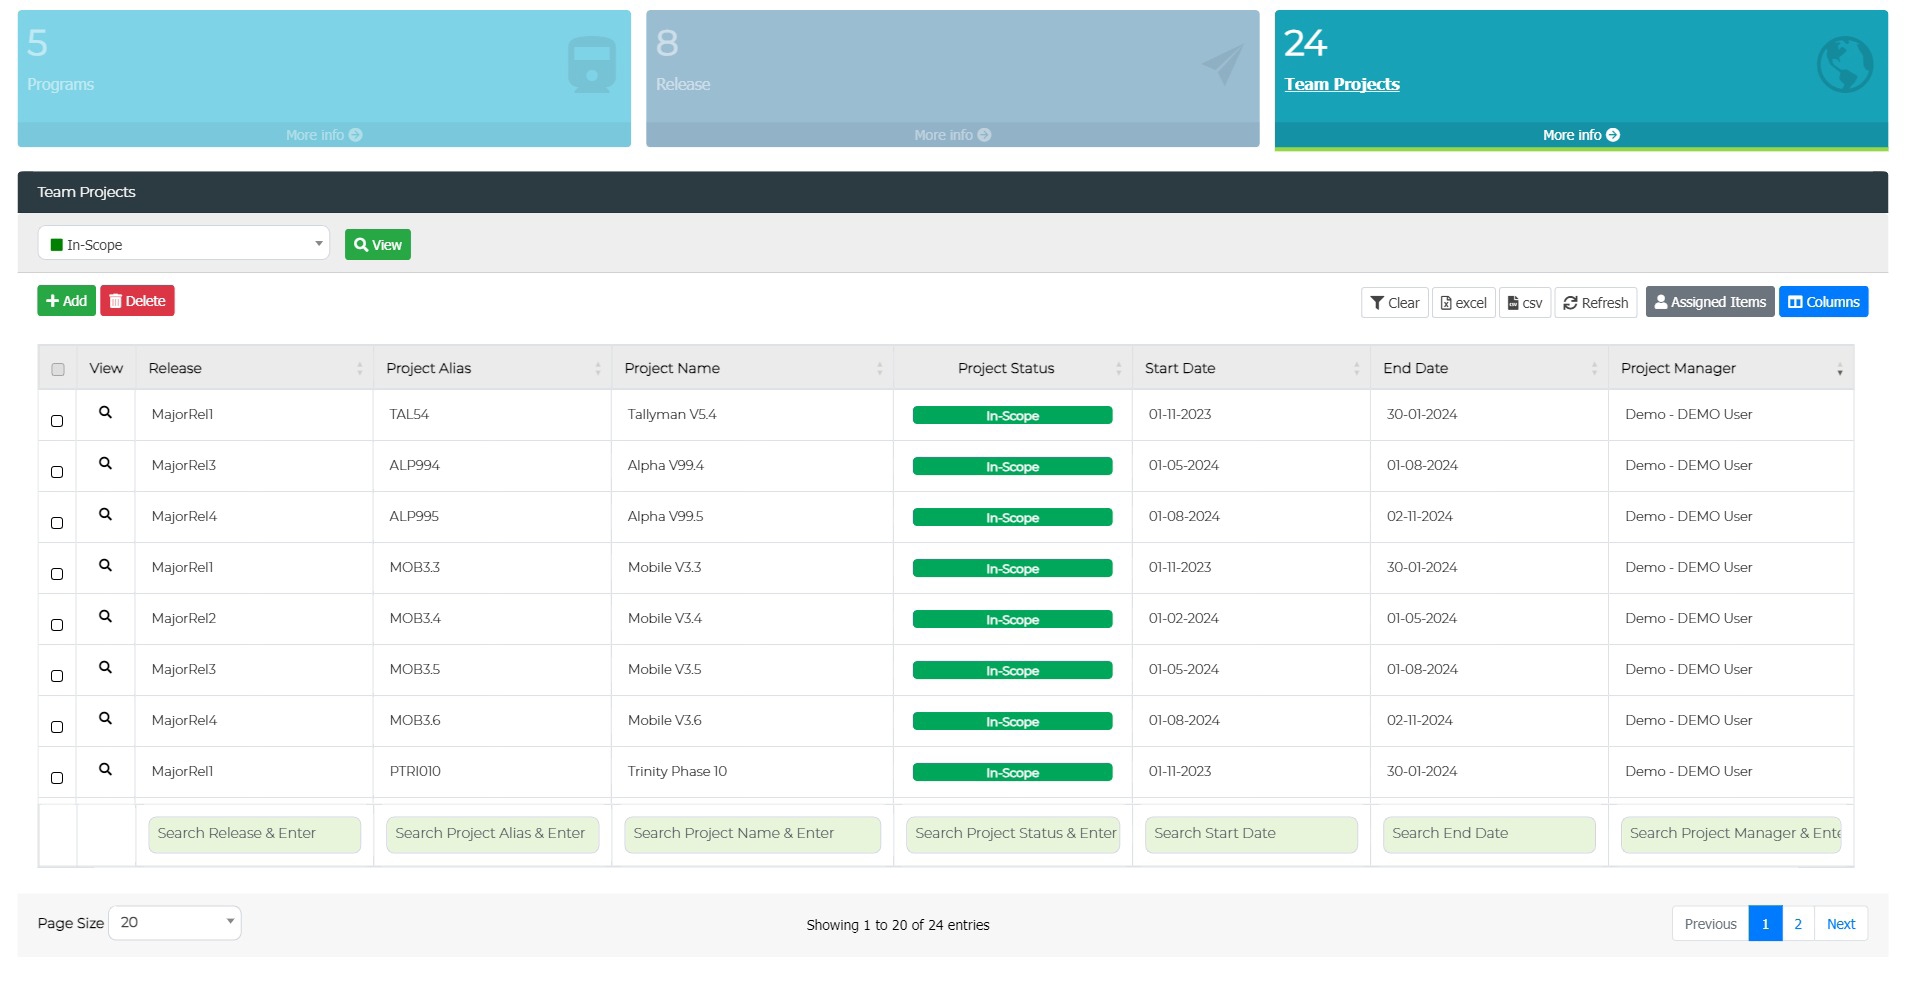Sort by Release column arrows
1906x983 pixels.
pyautogui.click(x=360, y=369)
